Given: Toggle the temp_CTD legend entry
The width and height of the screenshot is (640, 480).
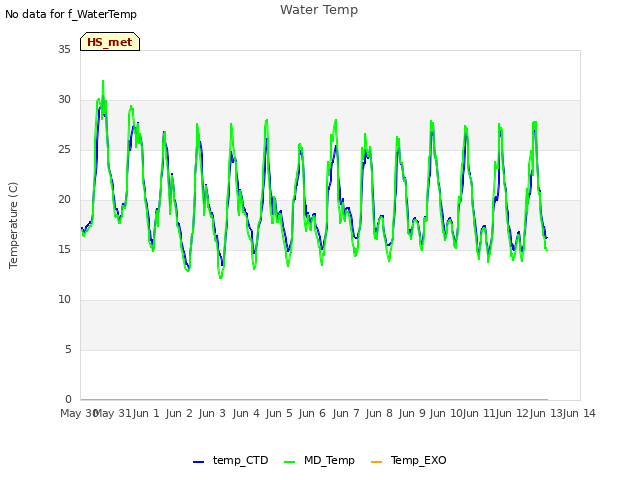Looking at the screenshot, I should [x=231, y=460].
